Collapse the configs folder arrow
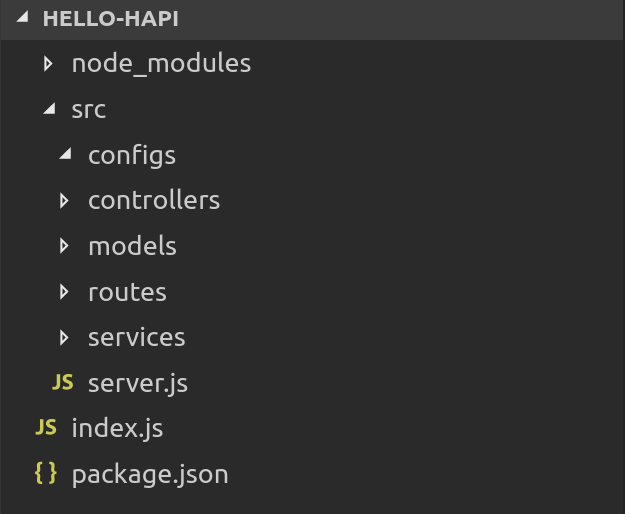625x514 pixels. tap(65, 155)
